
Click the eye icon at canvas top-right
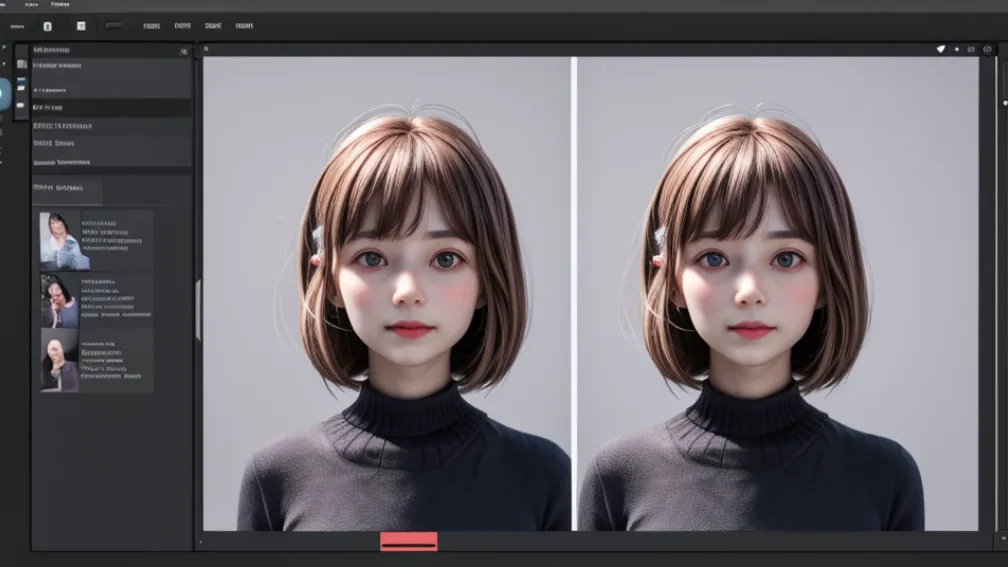point(988,49)
